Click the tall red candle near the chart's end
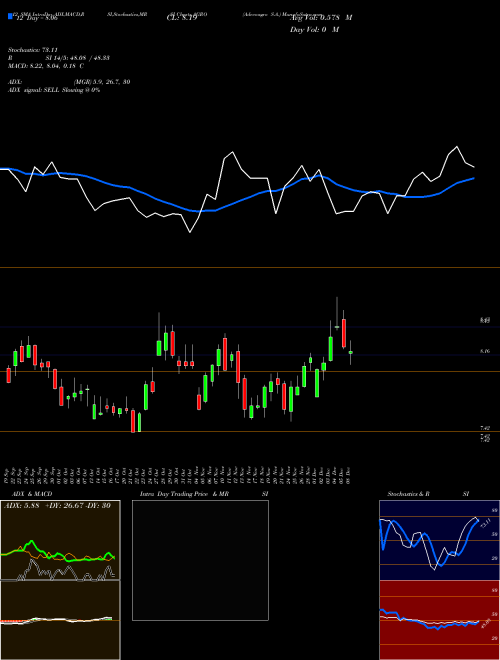The height and width of the screenshot is (660, 500). click(344, 333)
